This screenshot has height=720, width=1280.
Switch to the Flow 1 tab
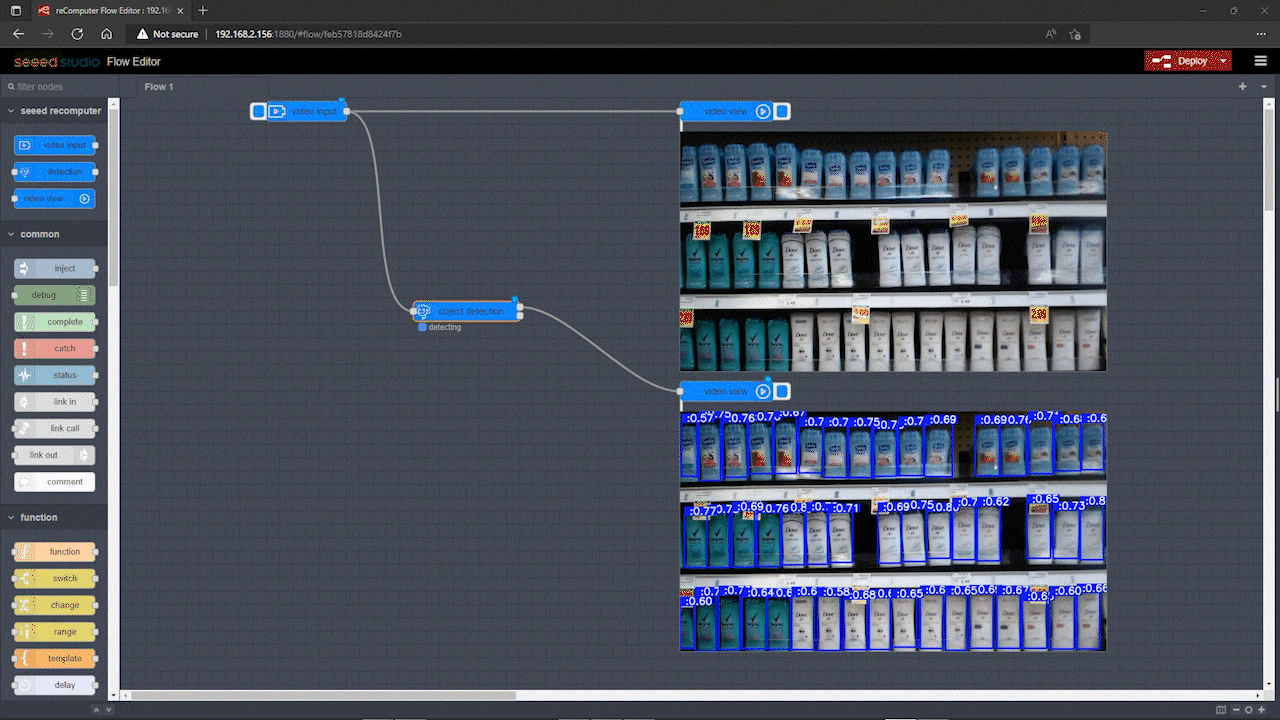[x=159, y=87]
